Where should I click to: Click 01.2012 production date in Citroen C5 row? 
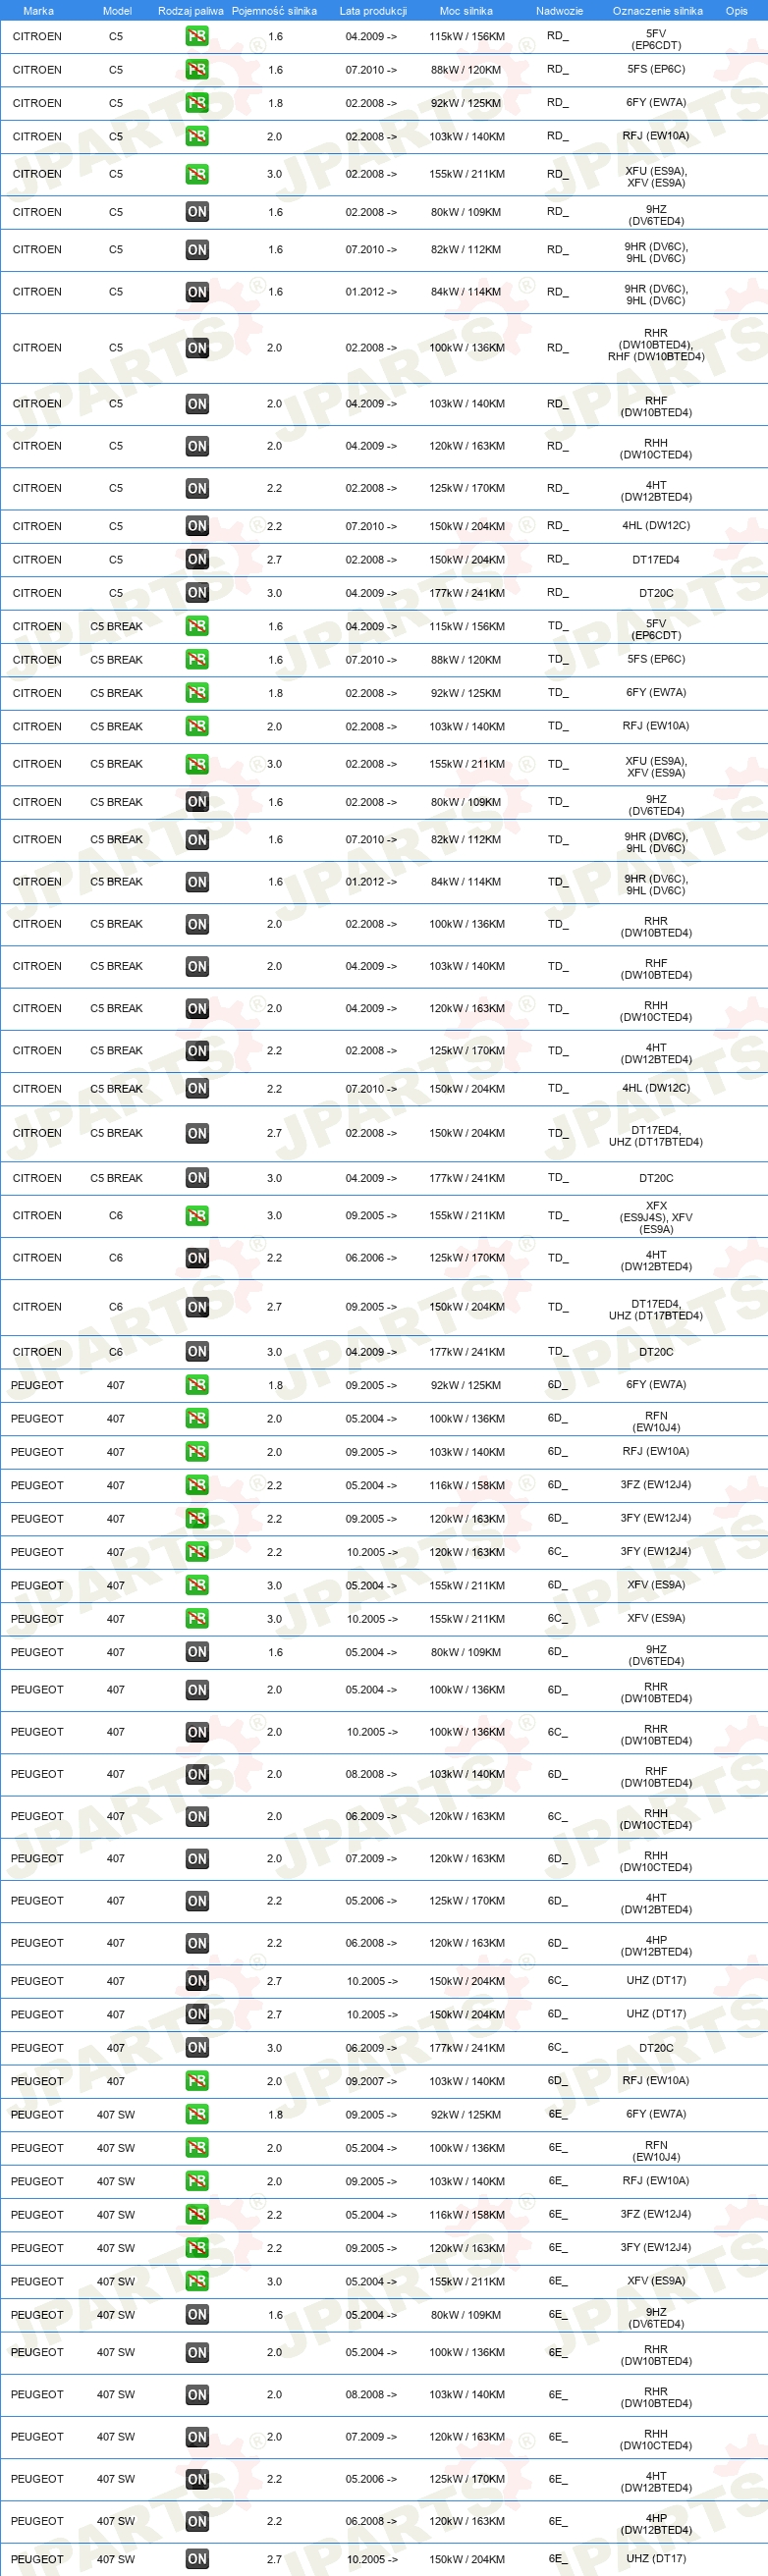coord(371,292)
